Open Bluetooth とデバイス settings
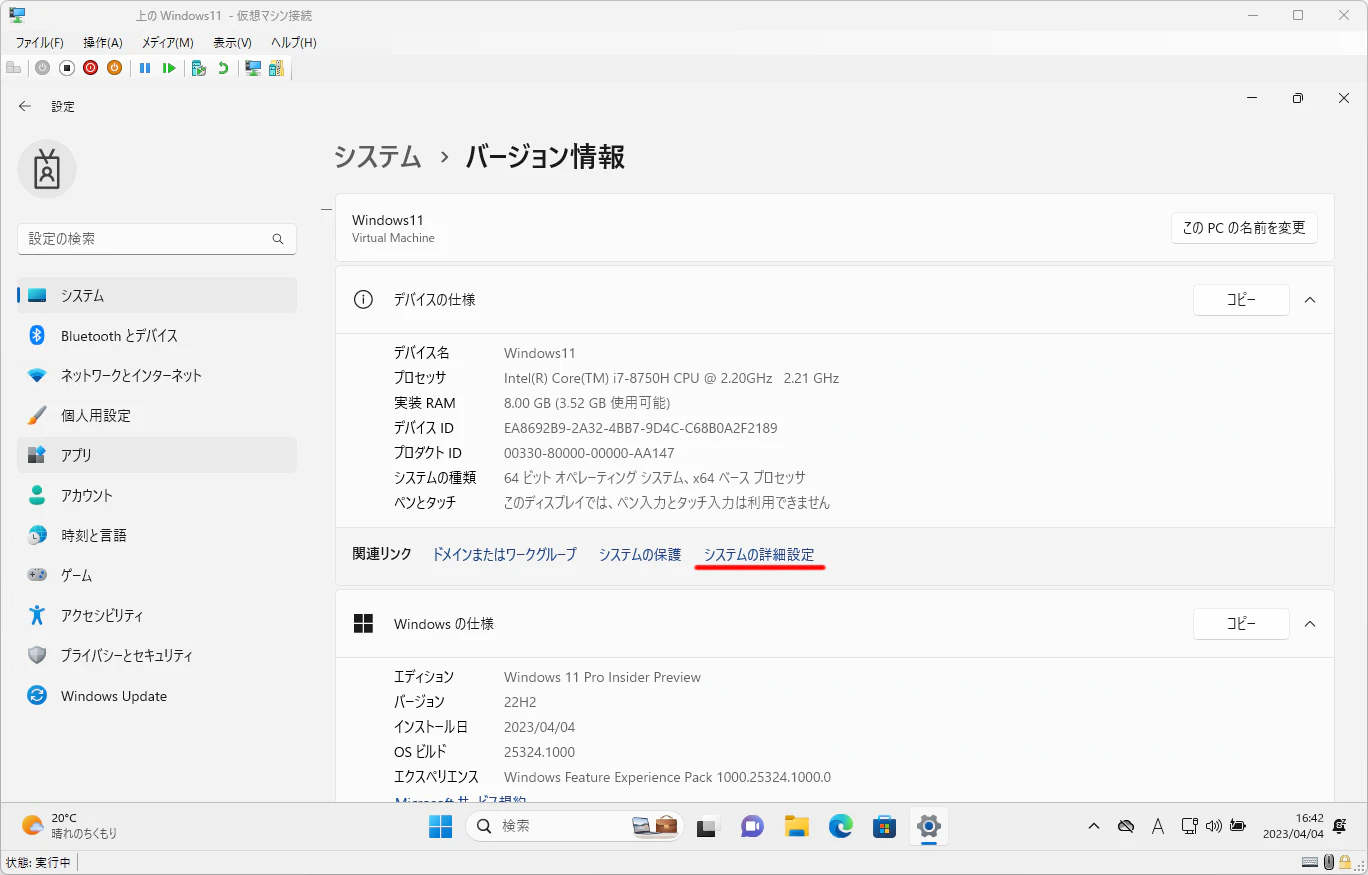1368x875 pixels. pyautogui.click(x=157, y=335)
